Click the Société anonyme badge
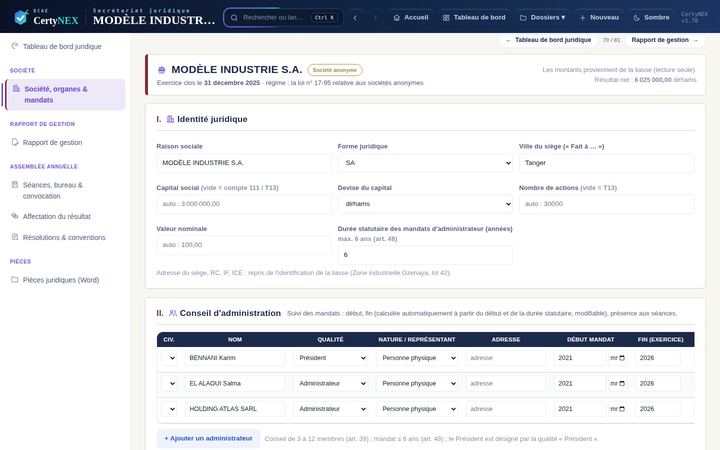 [x=335, y=70]
